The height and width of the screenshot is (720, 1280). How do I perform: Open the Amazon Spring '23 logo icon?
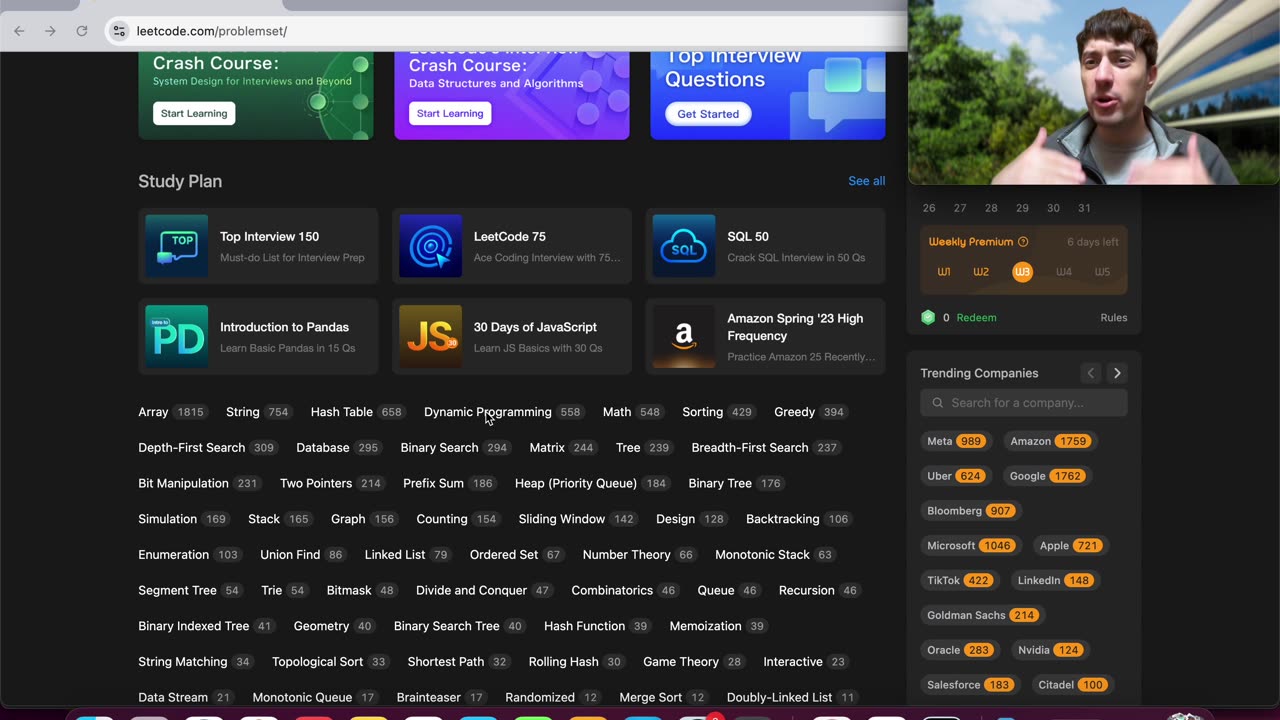(x=684, y=336)
